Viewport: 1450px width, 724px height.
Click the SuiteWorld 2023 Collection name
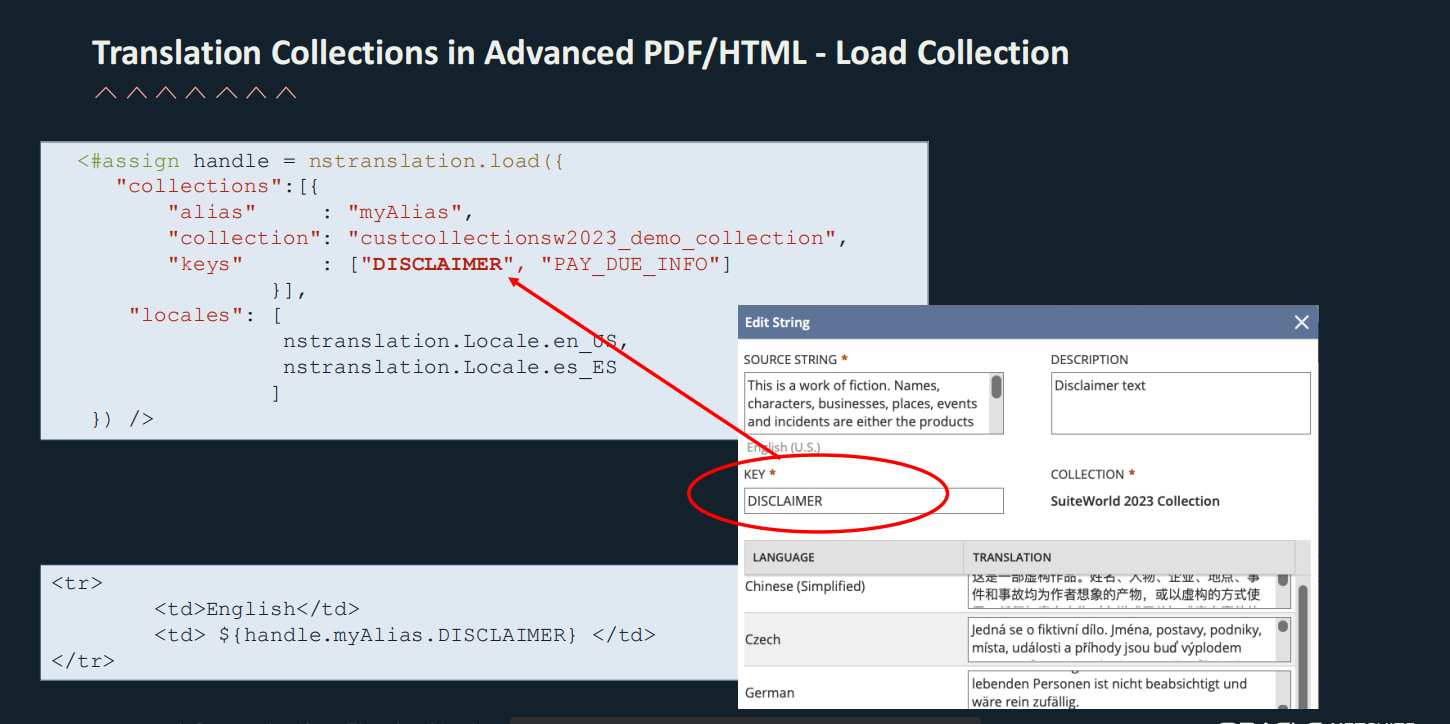coord(1135,501)
